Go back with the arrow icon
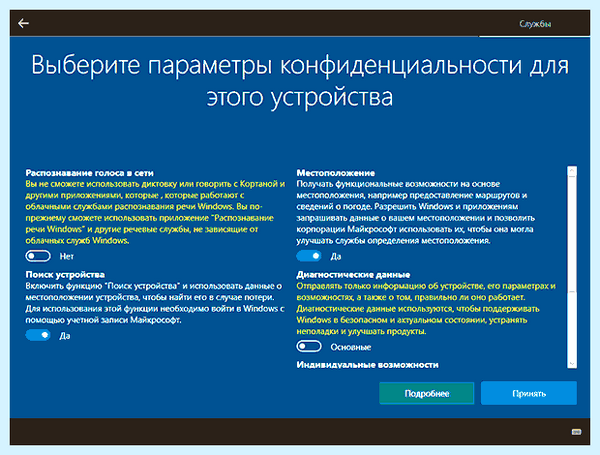The width and height of the screenshot is (600, 455). click(23, 23)
